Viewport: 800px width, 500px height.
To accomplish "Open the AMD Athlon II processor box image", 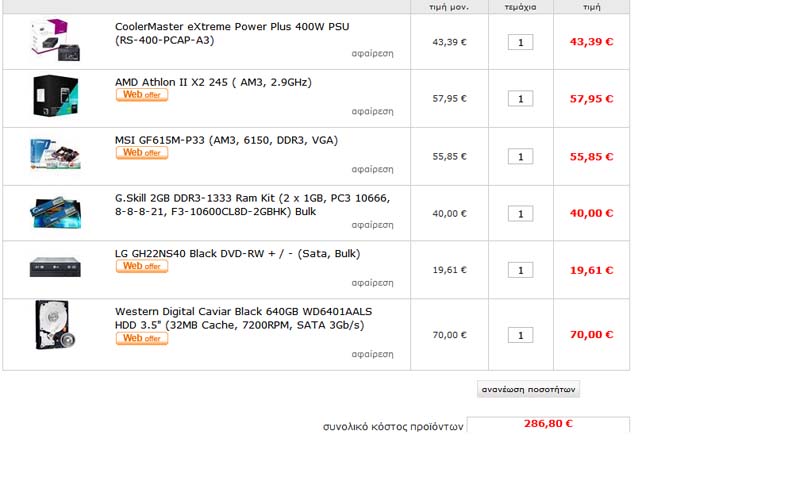I will point(56,96).
